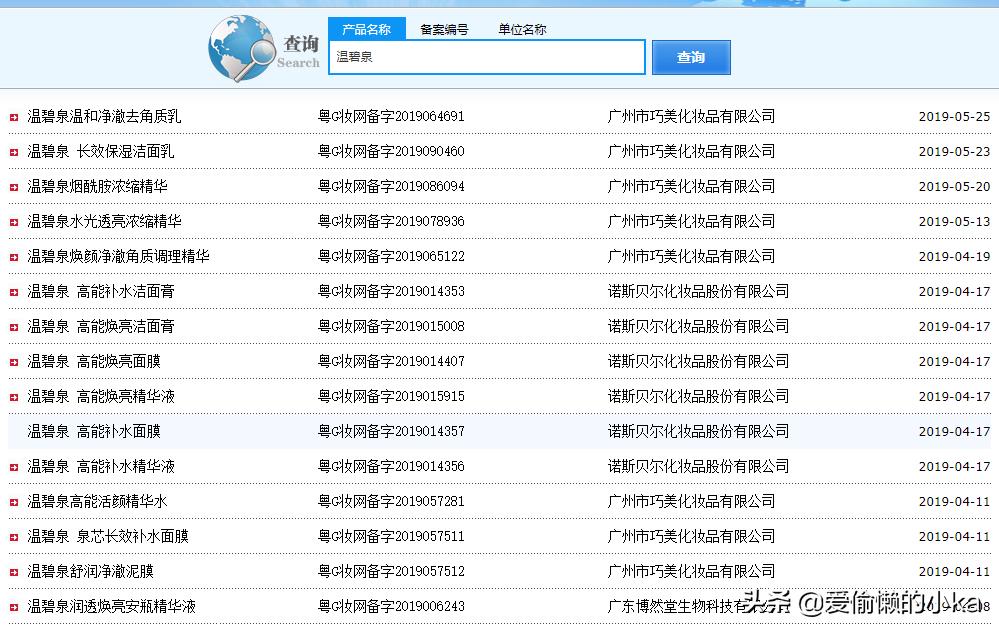Click filing number 粤G妆网备字2019014353
The height and width of the screenshot is (633, 999).
(x=389, y=291)
